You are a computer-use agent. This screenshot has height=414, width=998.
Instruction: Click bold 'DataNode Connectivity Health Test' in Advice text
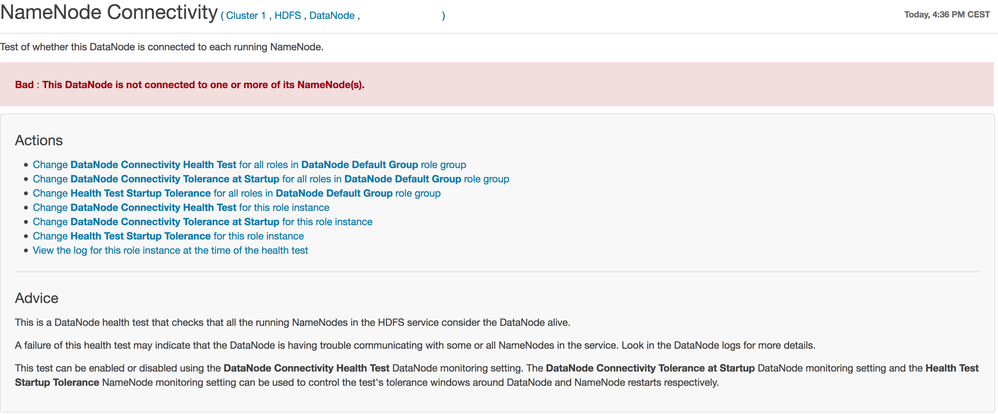click(306, 368)
